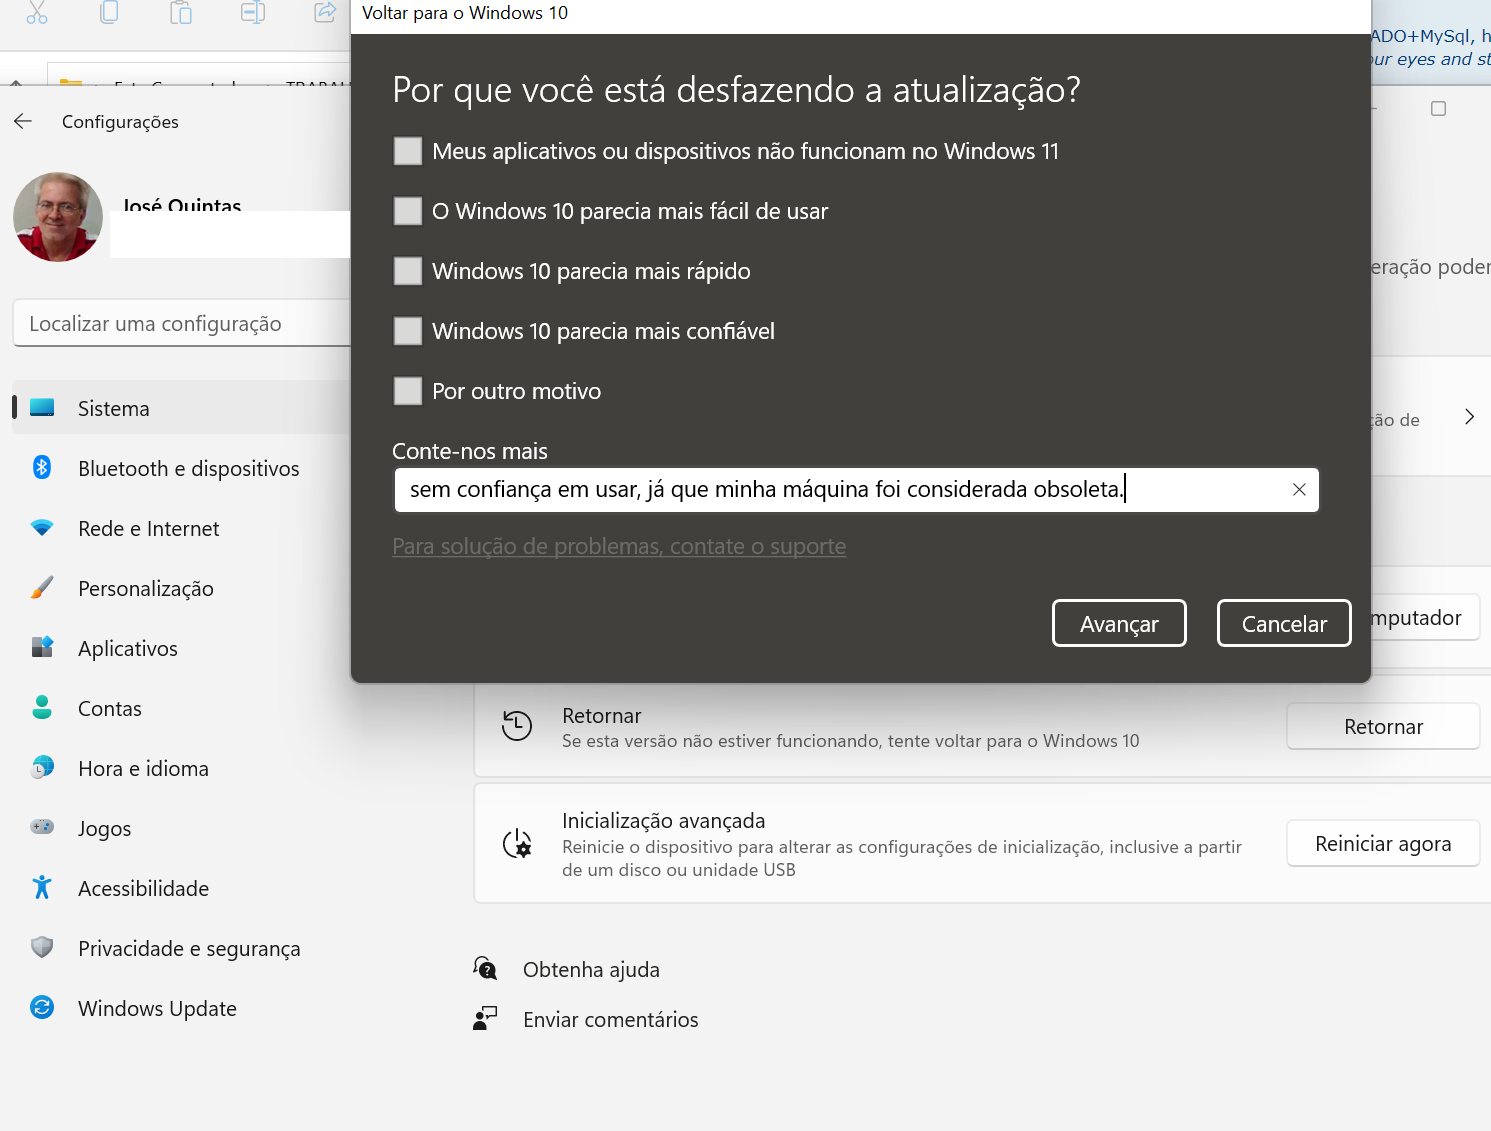Check 'O Windows 10 parecia mais fácil' box

(408, 211)
